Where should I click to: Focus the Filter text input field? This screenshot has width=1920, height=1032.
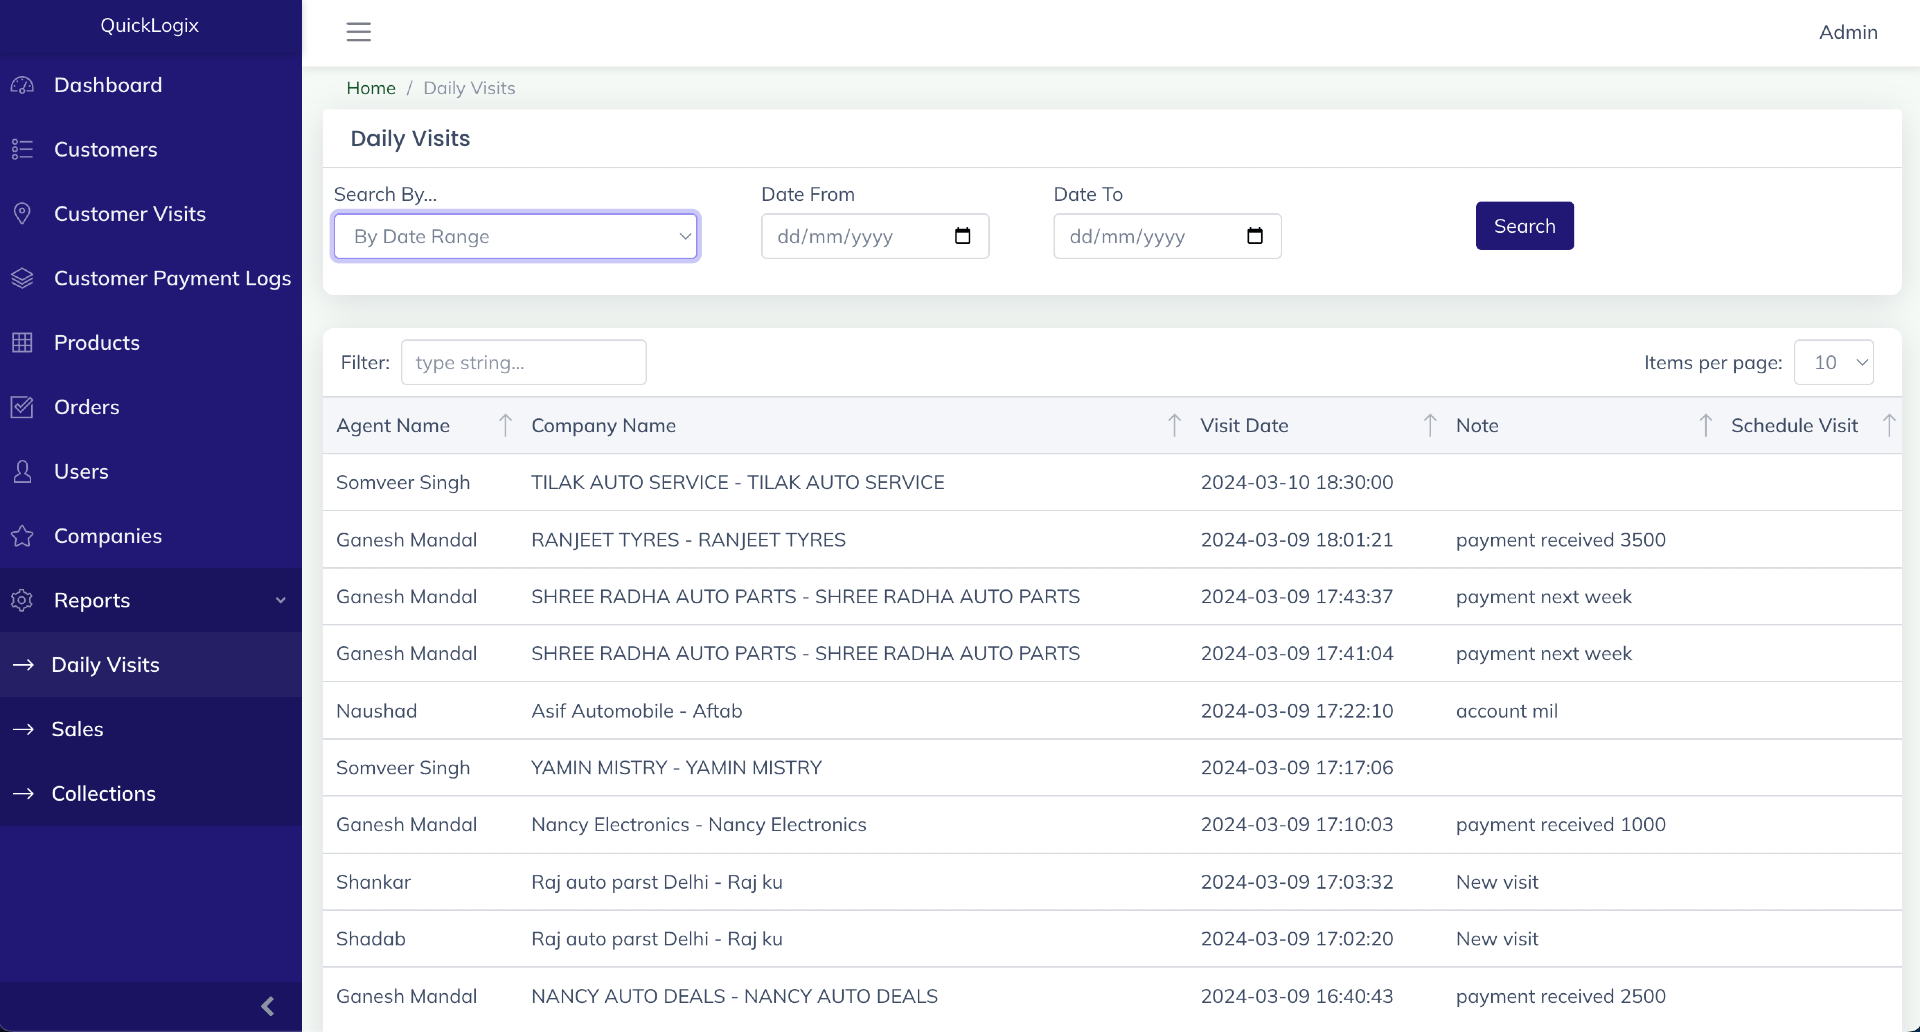coord(523,363)
